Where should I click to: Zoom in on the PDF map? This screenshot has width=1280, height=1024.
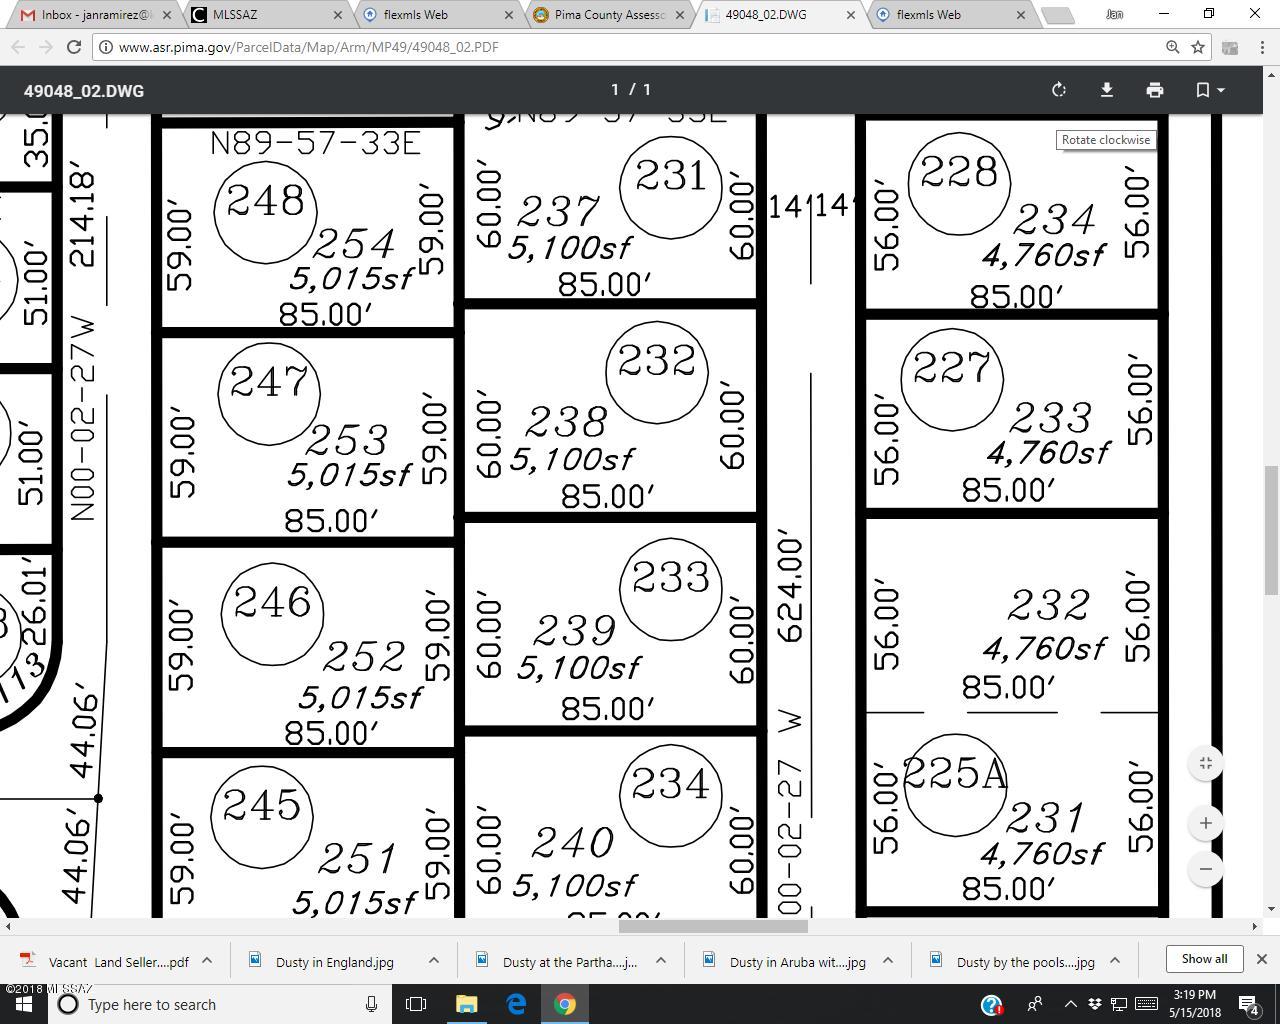(1206, 823)
